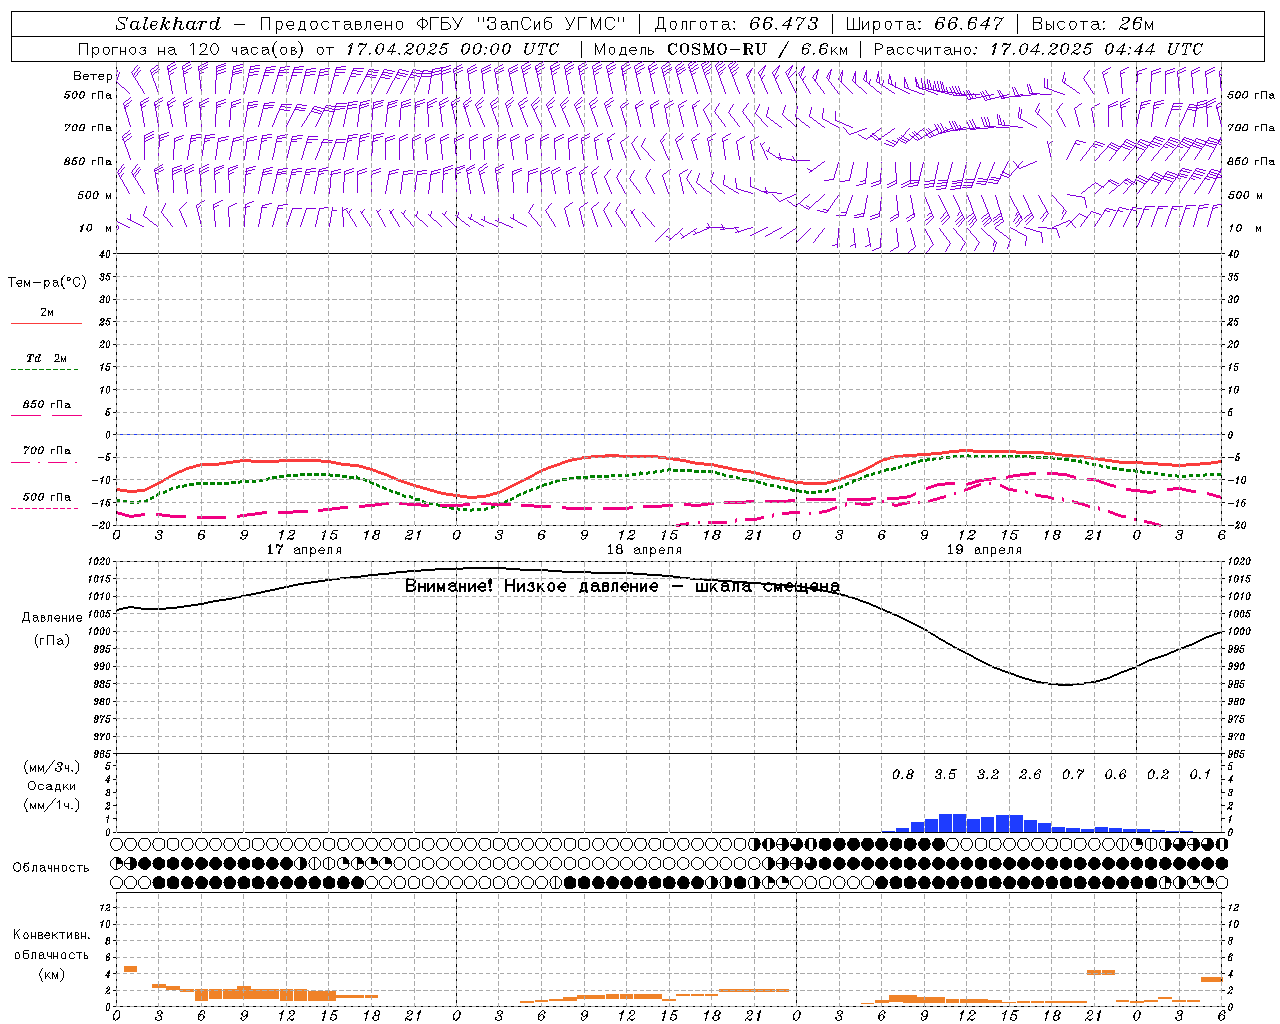Image resolution: width=1280 pixels, height=1024 pixels.
Task: Click the (гПа) unit under Давление
Action: (x=52, y=641)
